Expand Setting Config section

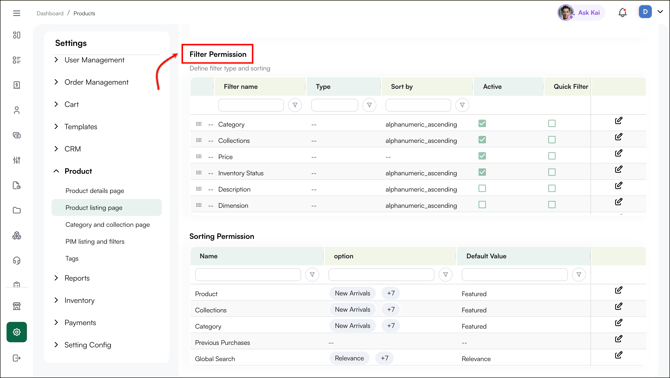82,345
